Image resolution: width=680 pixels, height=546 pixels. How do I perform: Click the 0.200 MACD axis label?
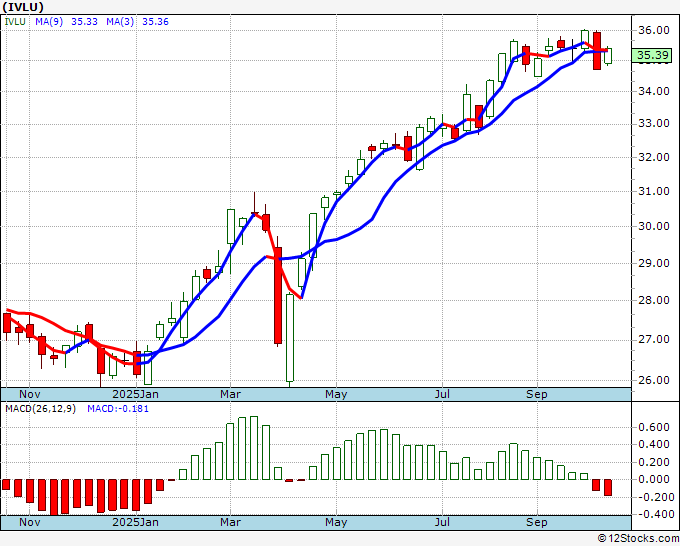click(x=654, y=462)
